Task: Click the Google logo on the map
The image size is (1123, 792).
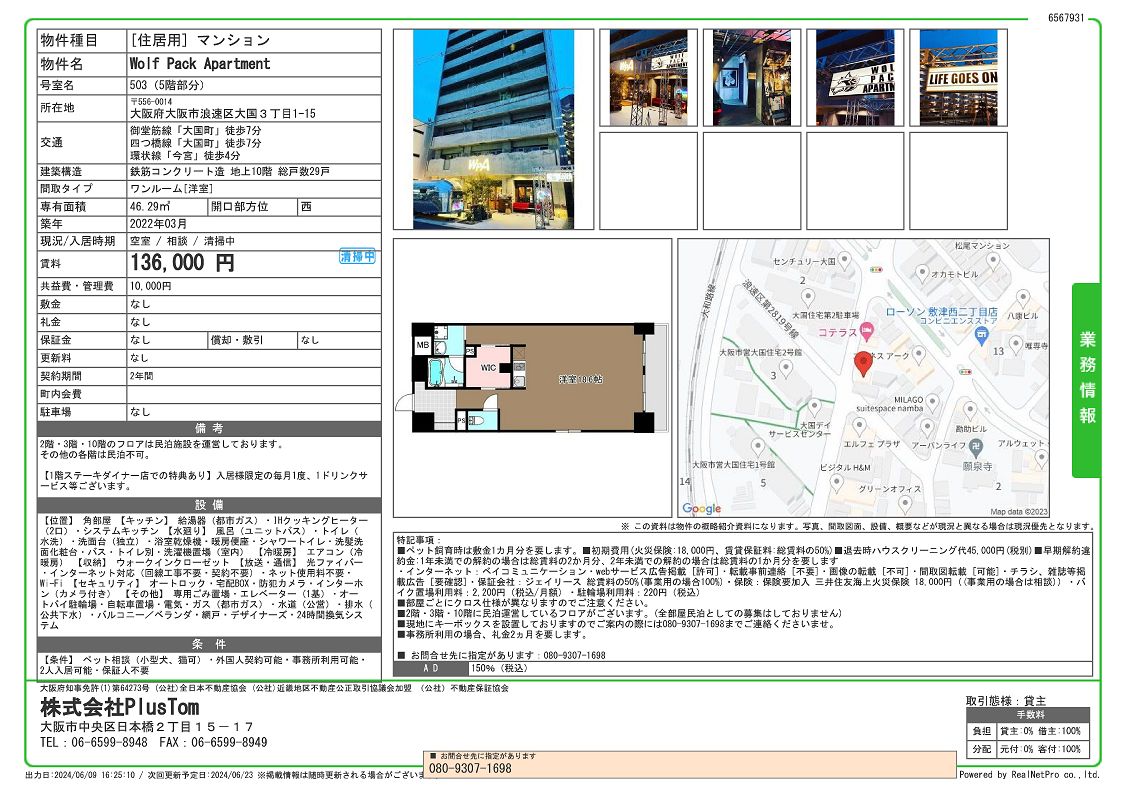Action: click(x=702, y=508)
